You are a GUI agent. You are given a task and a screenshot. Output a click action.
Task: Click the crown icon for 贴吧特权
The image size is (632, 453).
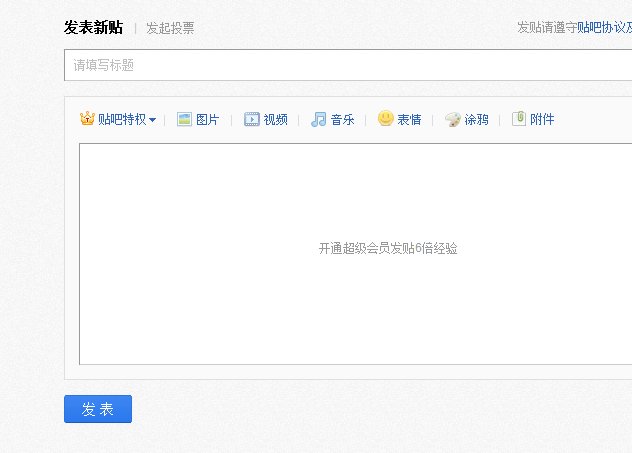click(x=87, y=118)
